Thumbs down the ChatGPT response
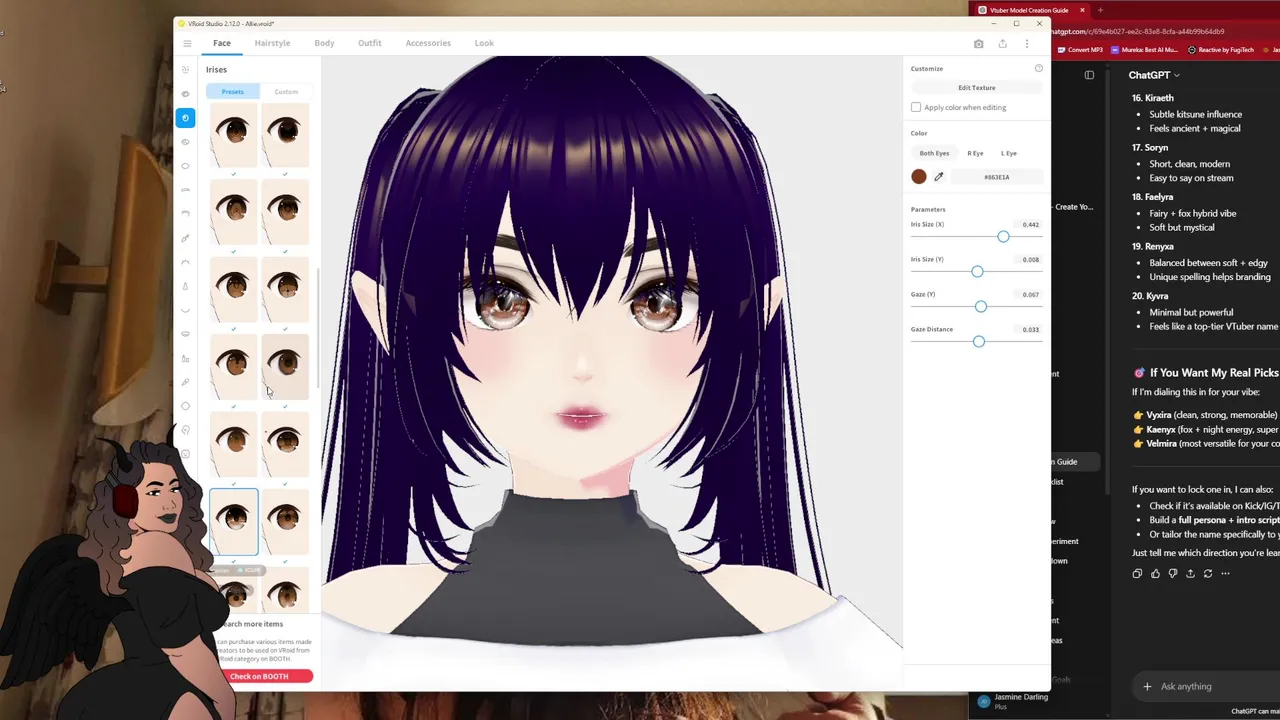Screen dimensions: 1280x720 point(1173,574)
